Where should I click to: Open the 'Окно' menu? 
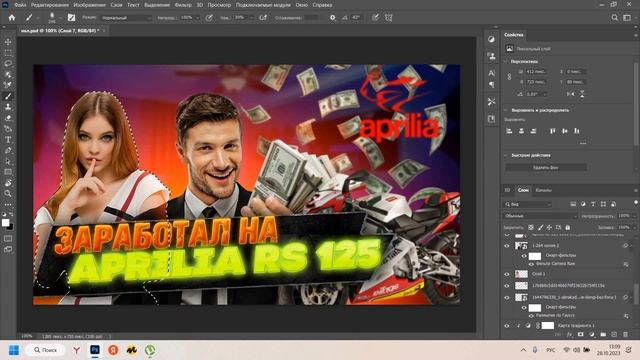coord(302,5)
